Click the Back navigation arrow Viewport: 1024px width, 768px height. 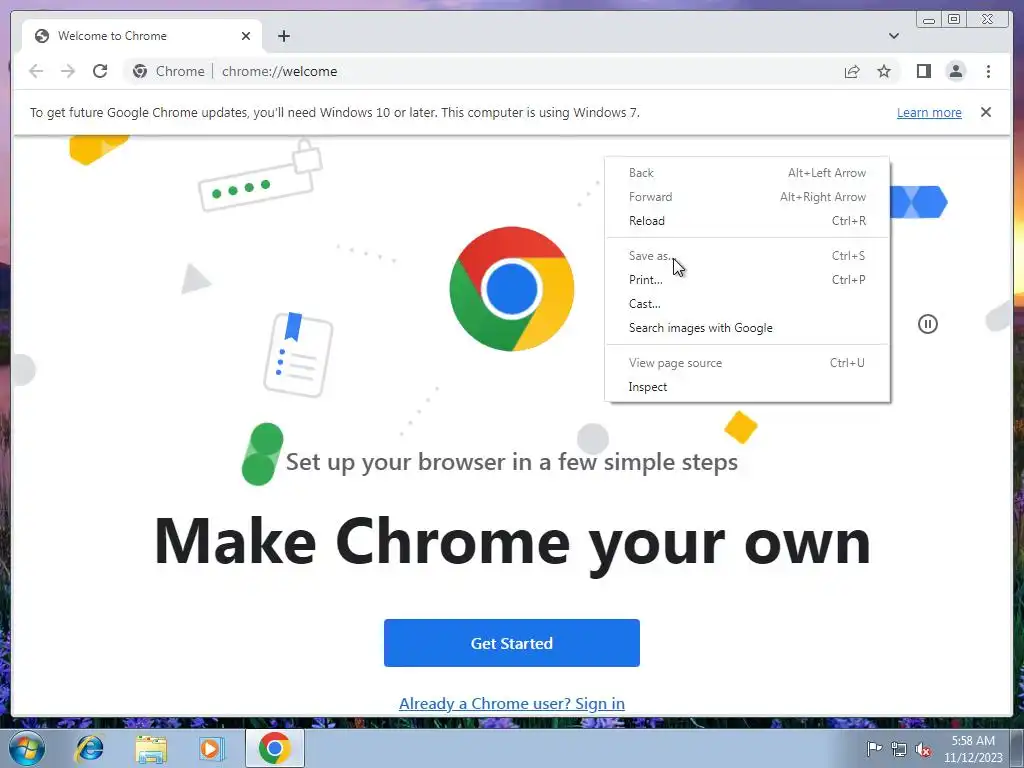(x=36, y=71)
